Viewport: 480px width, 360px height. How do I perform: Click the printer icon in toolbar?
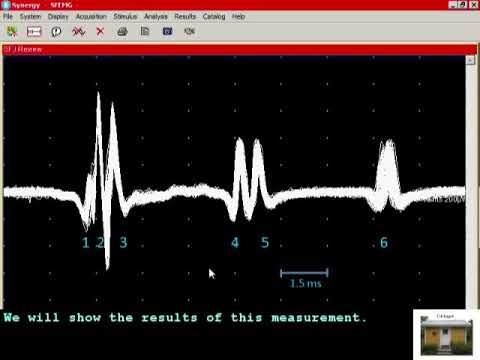tap(122, 32)
